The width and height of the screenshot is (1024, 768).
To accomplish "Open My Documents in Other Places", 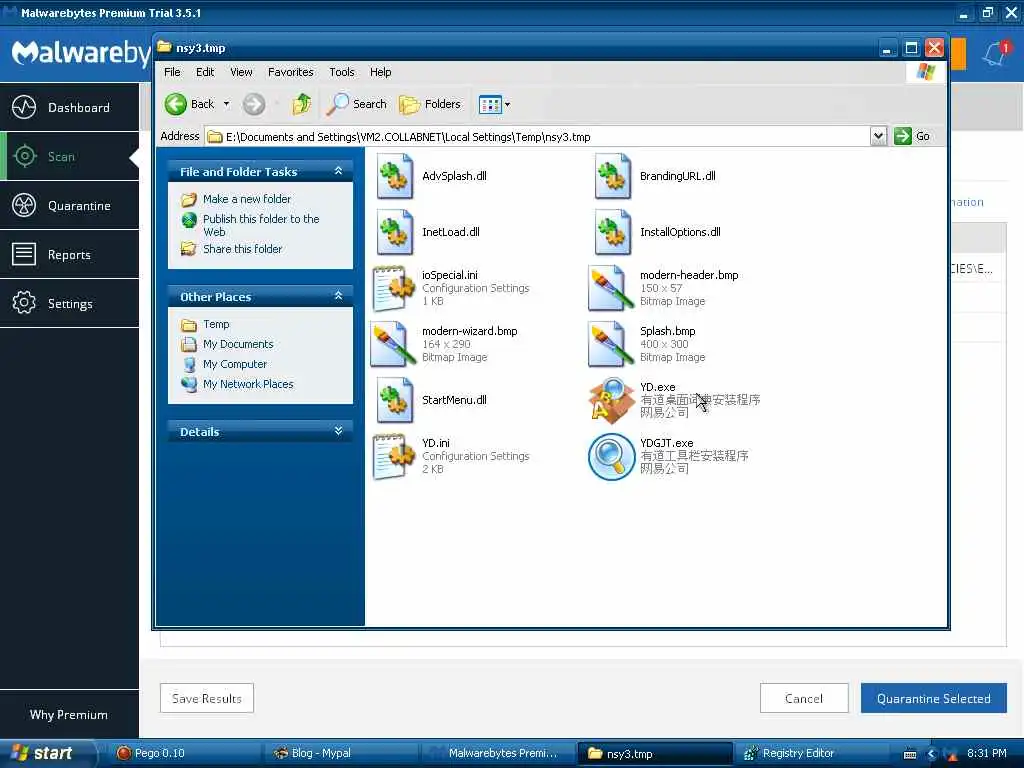I will [x=238, y=344].
